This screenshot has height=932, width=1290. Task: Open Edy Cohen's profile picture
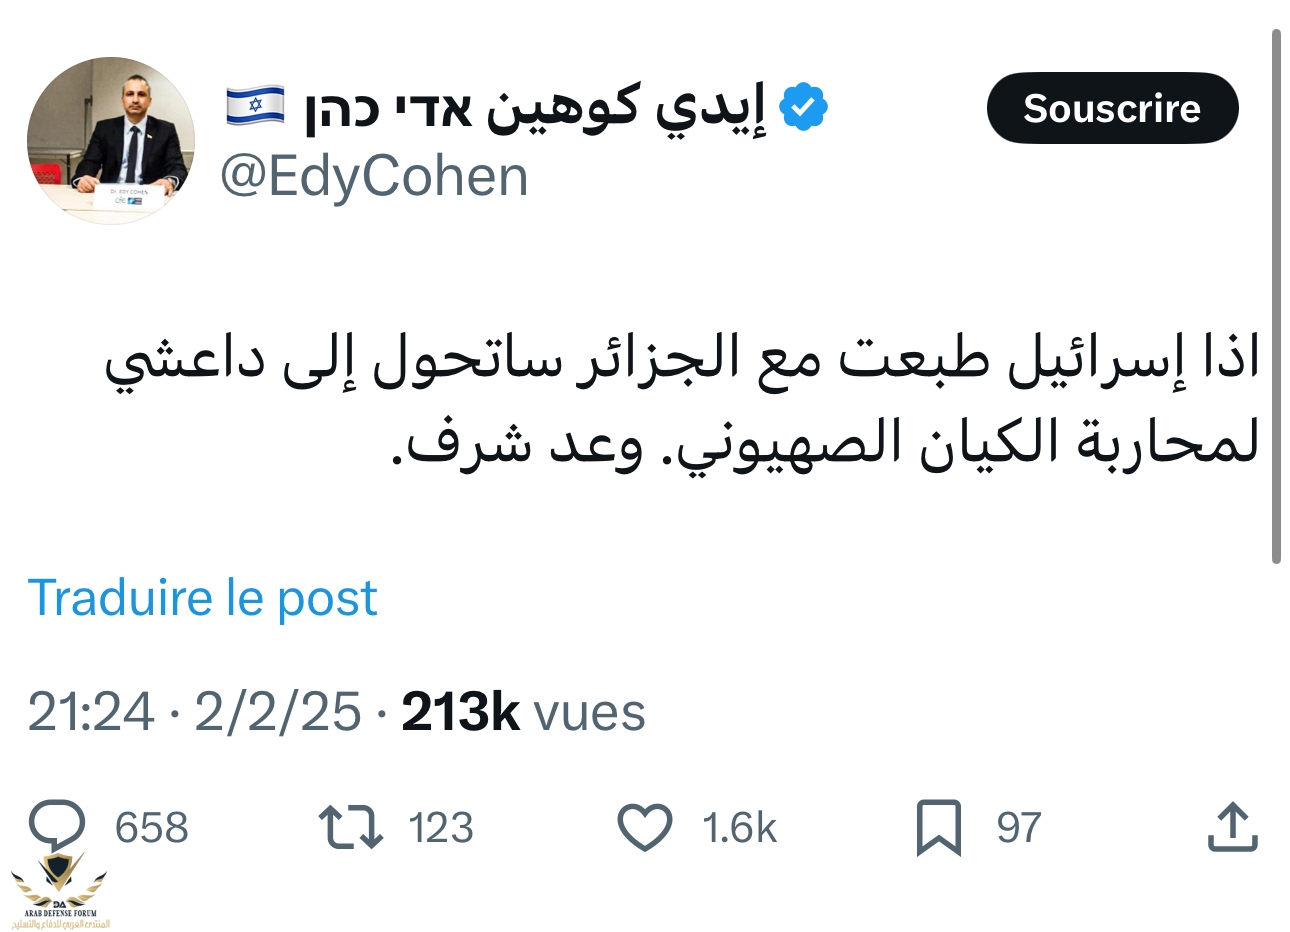pyautogui.click(x=111, y=140)
